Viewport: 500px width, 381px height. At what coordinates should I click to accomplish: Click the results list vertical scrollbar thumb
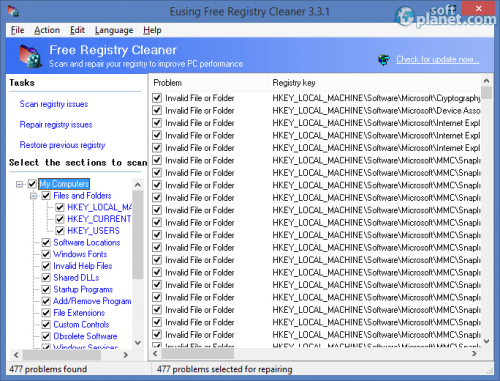(487, 93)
